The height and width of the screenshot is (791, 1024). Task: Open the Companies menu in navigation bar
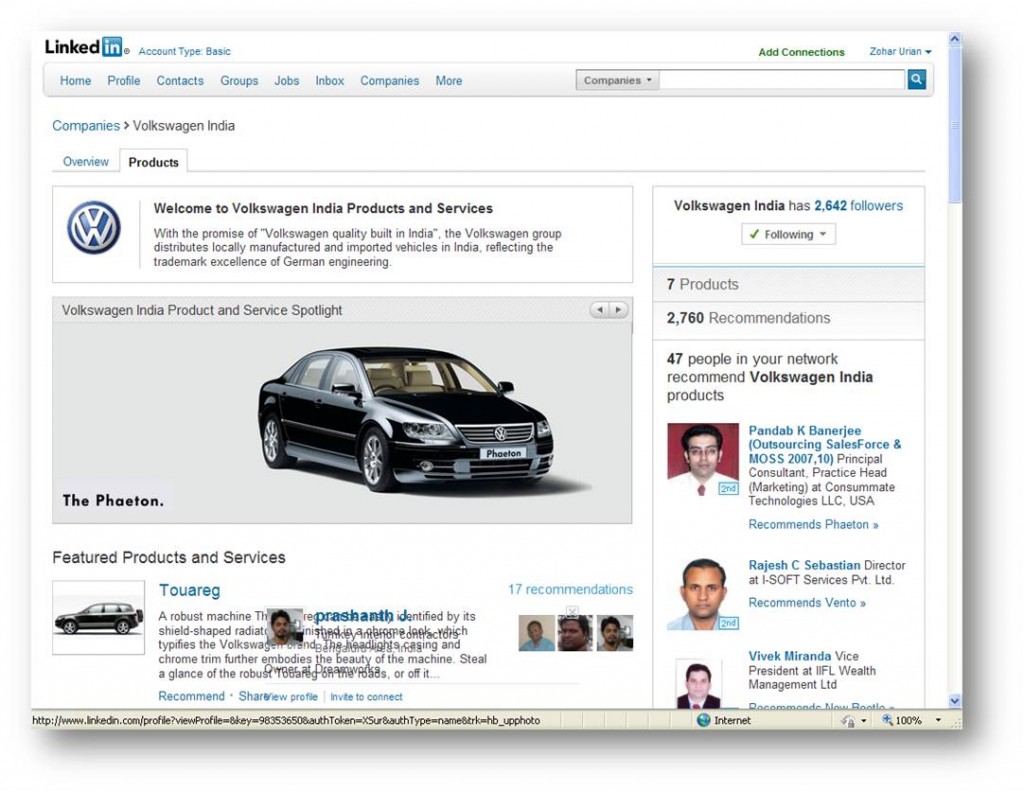[390, 80]
